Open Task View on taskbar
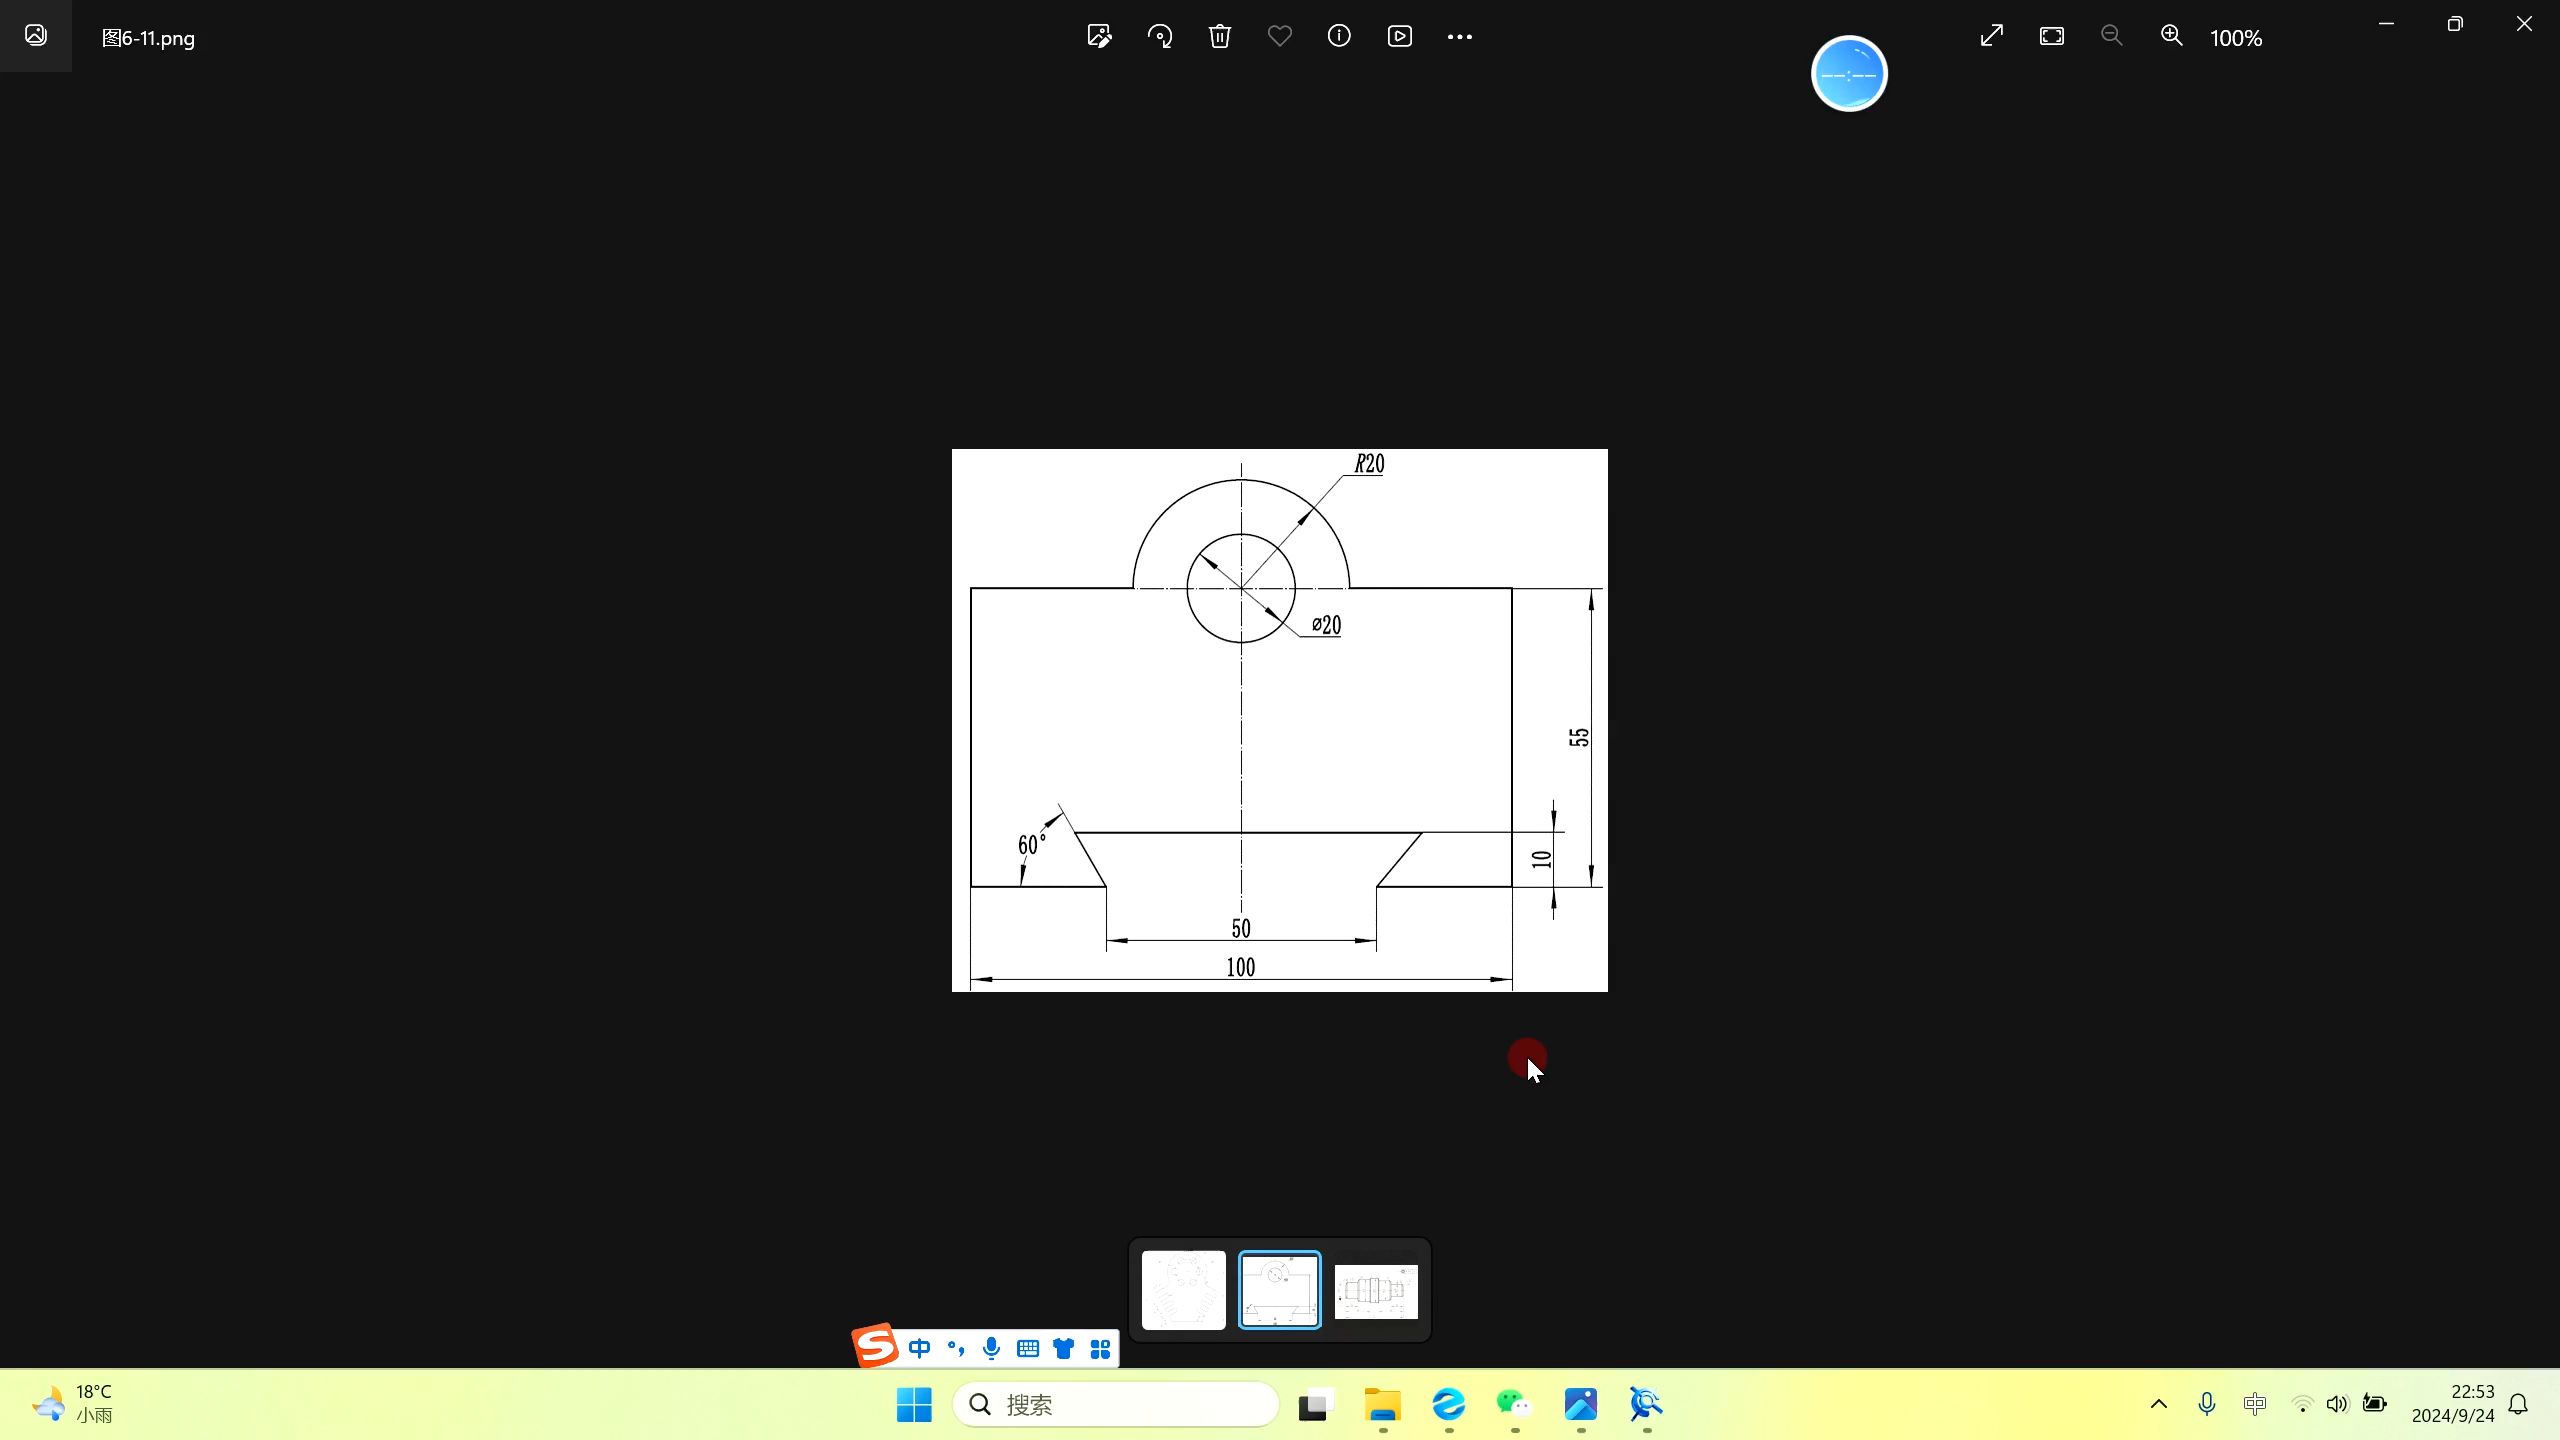 (1316, 1405)
